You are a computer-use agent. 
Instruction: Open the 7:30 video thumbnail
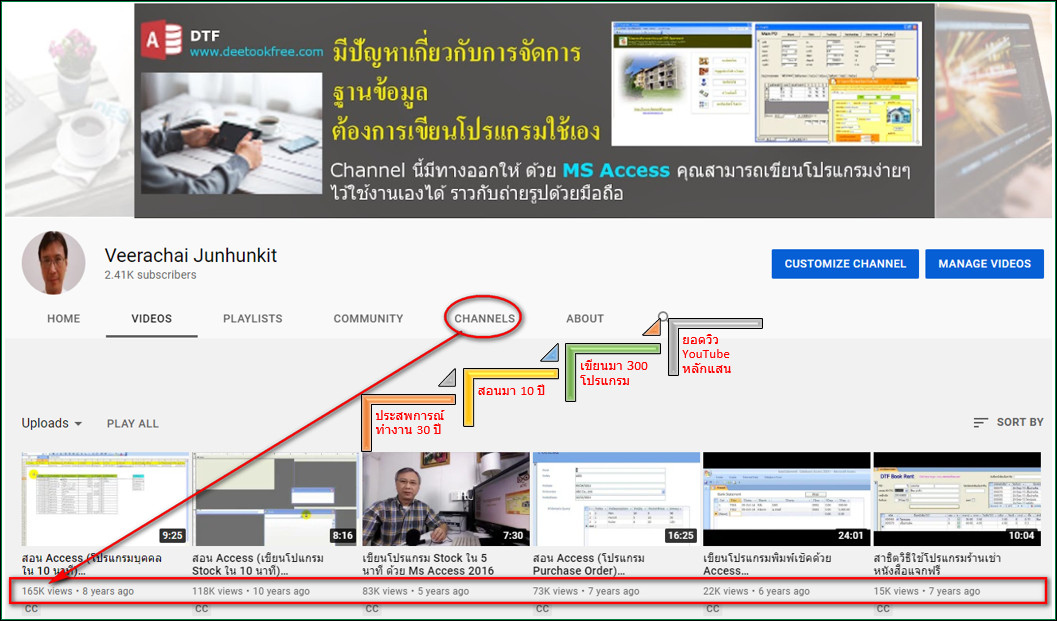pos(446,499)
